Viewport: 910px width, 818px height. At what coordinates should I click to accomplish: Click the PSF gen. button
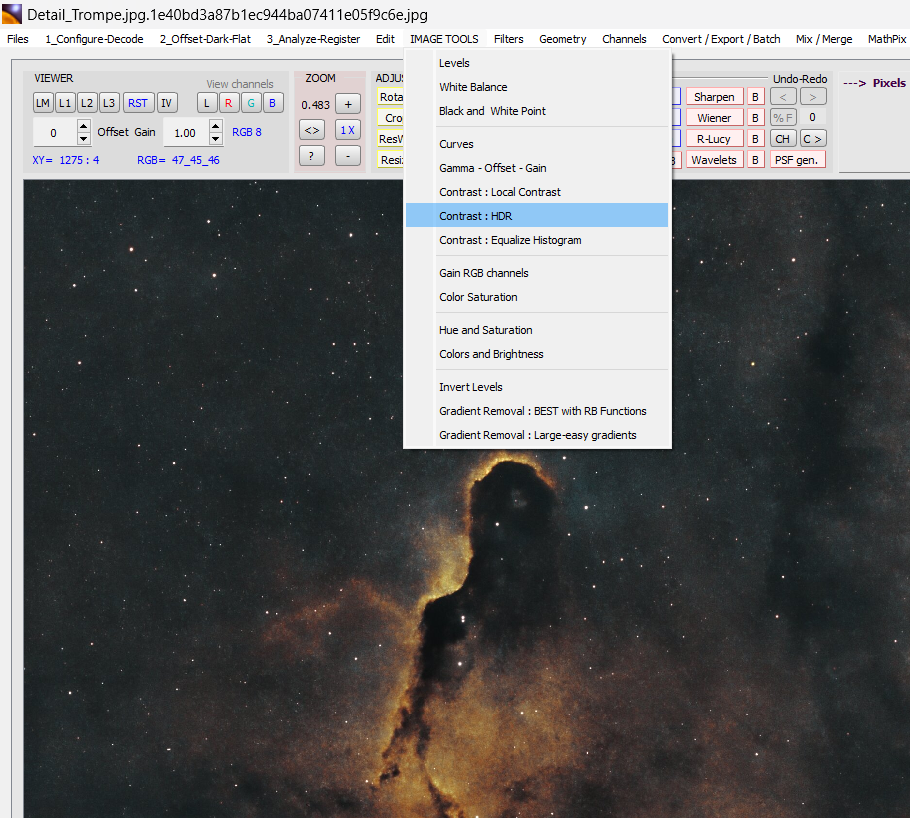tap(798, 160)
